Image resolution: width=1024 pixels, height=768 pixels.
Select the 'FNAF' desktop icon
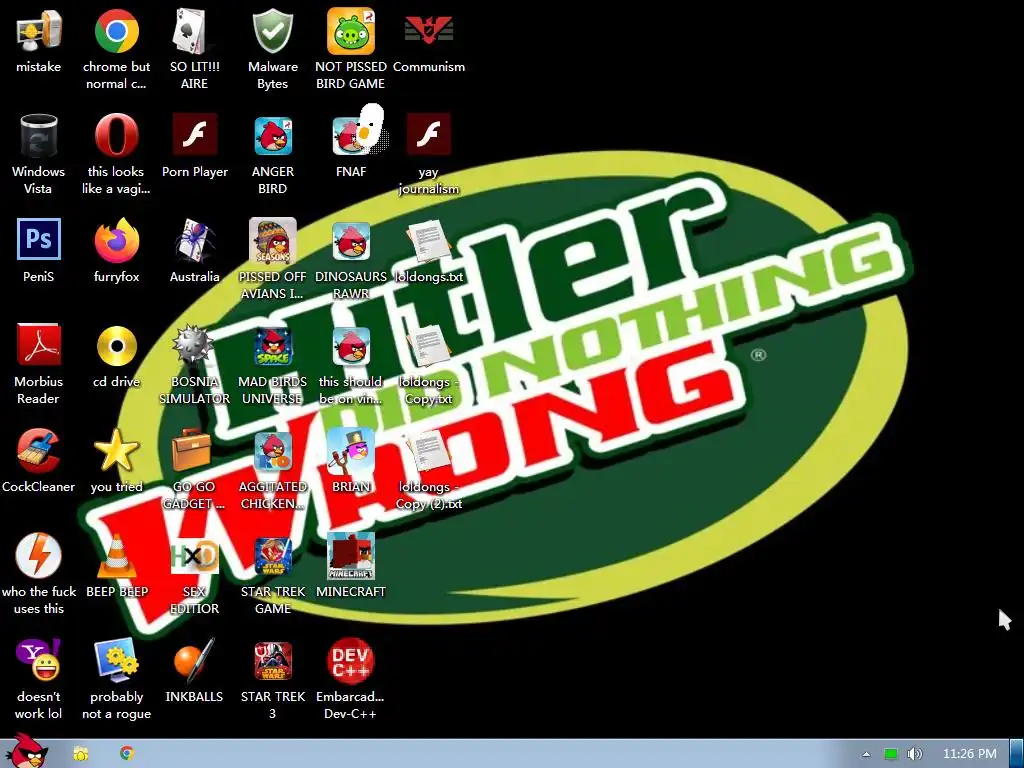[x=351, y=136]
